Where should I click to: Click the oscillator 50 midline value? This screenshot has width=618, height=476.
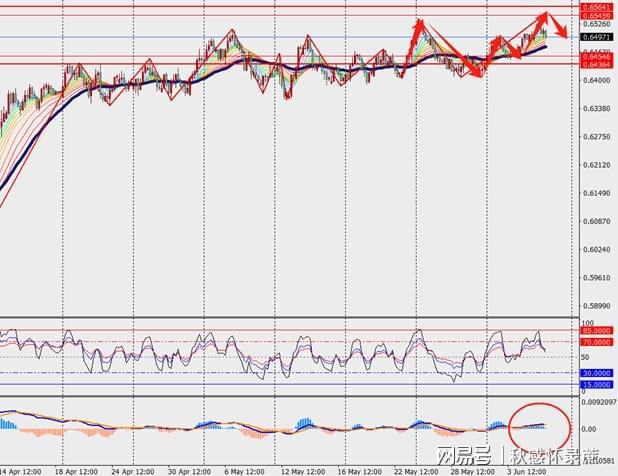(x=585, y=357)
